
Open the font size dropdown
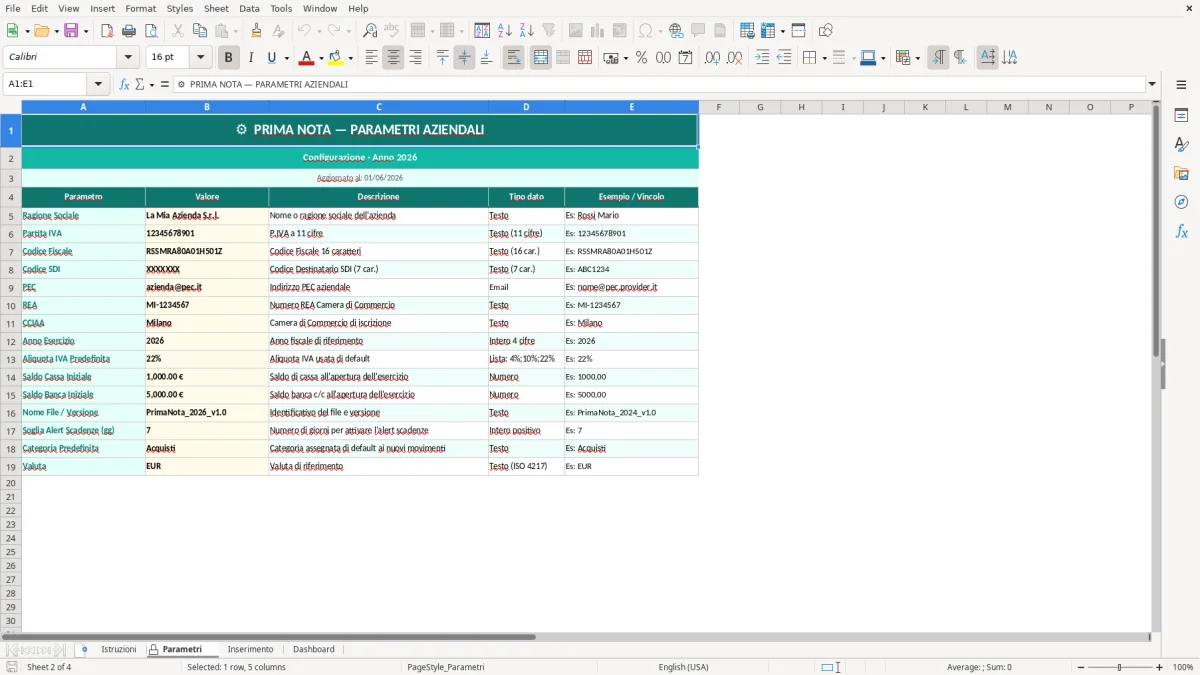coord(201,58)
